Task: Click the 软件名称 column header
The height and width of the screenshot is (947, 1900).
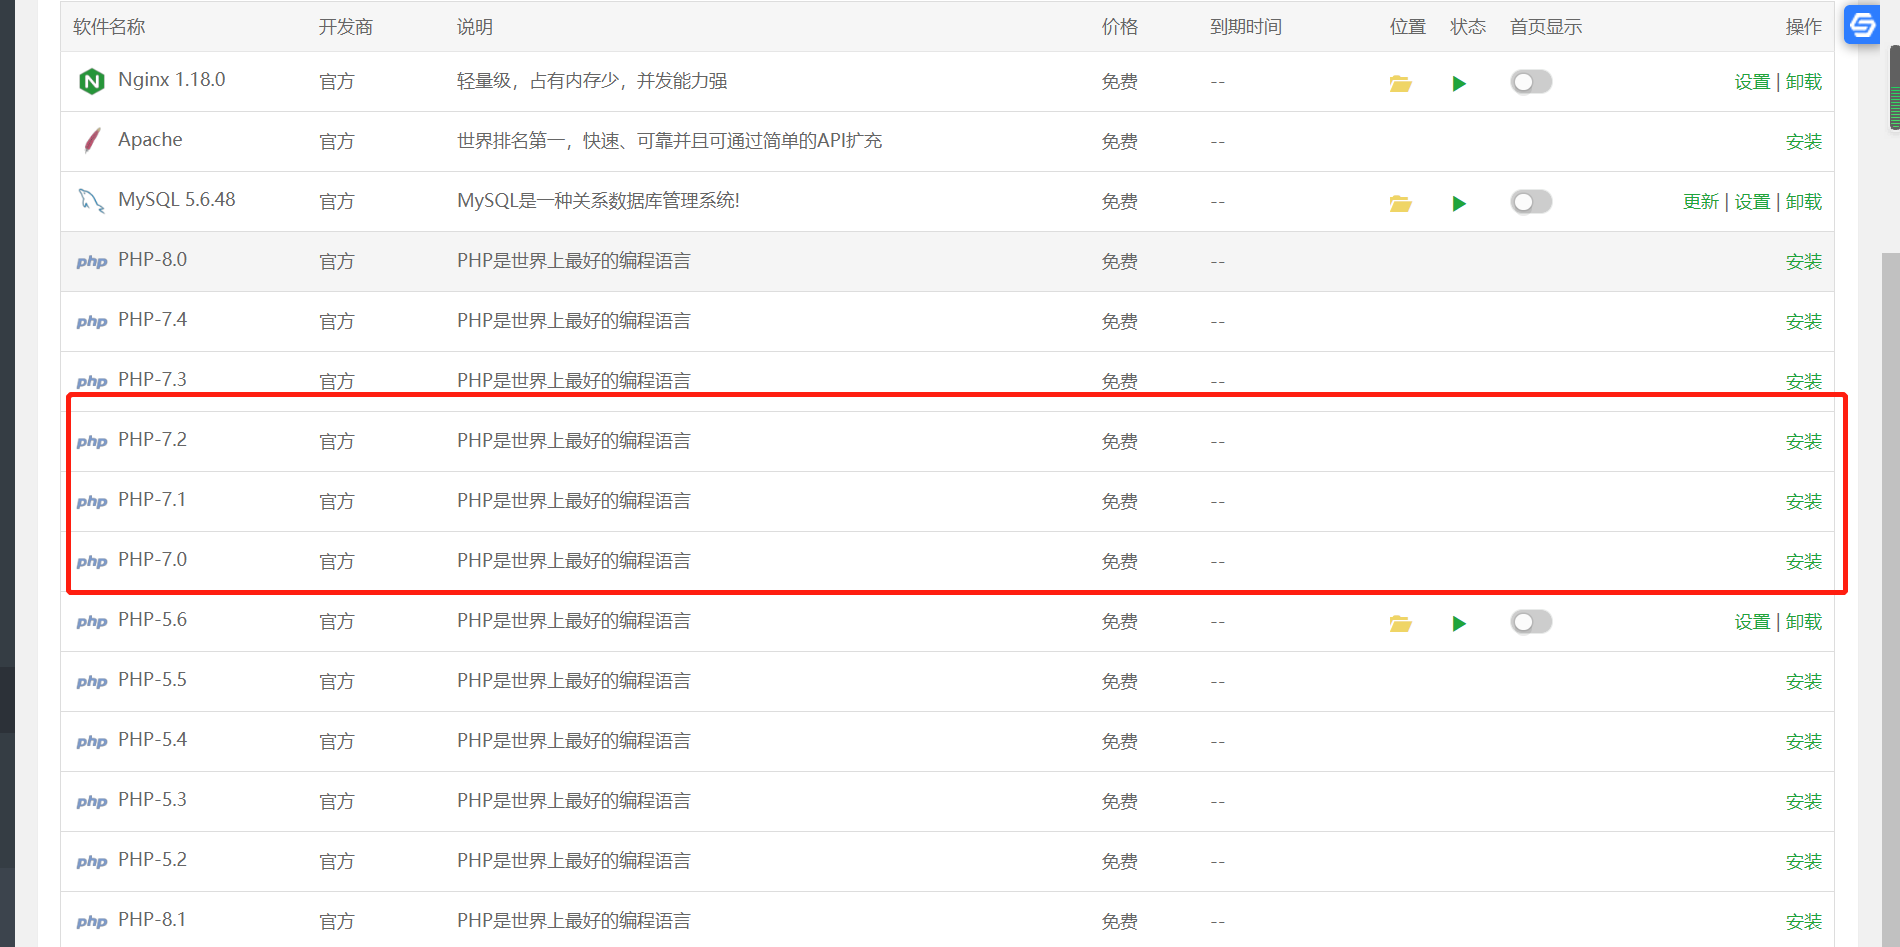Action: click(109, 27)
